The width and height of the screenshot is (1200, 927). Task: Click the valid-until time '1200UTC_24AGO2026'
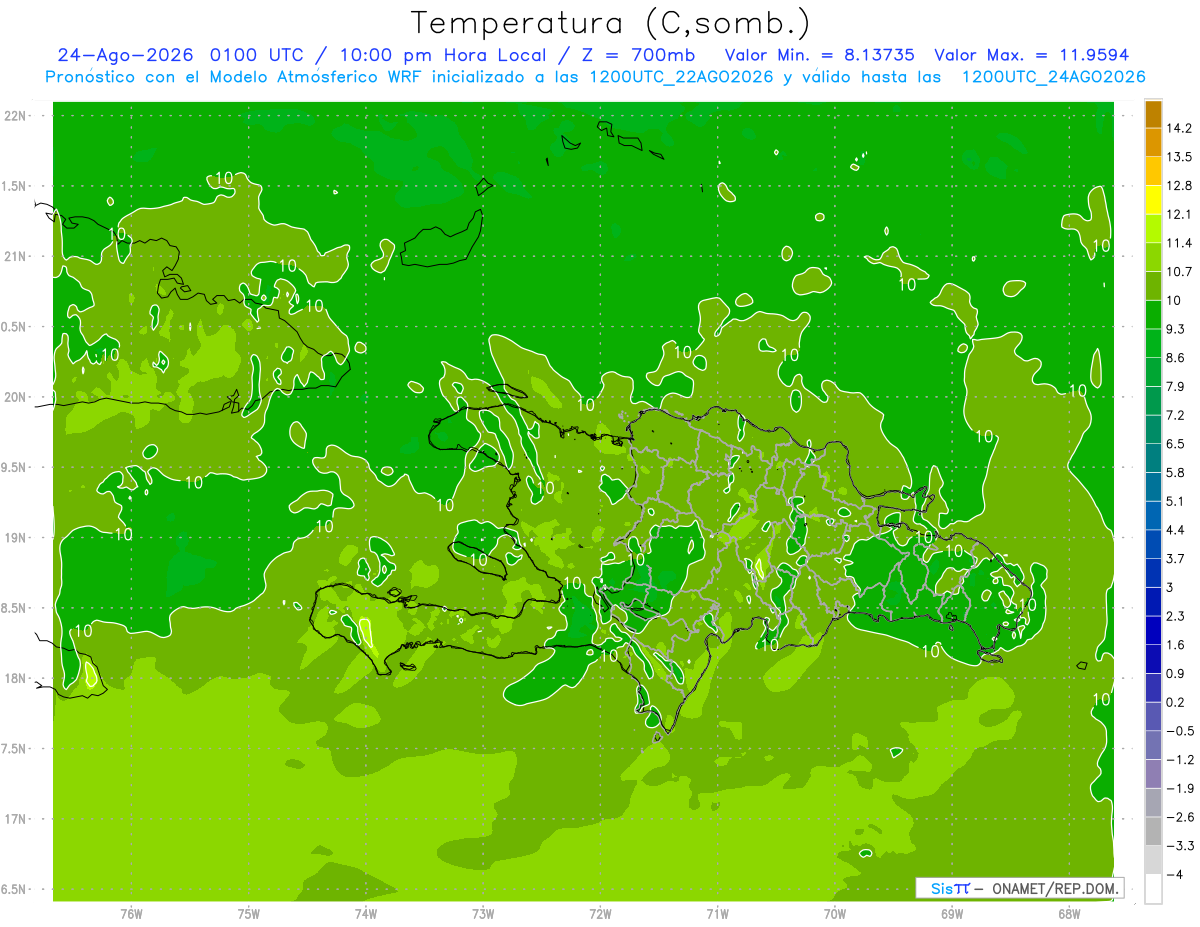click(x=1053, y=77)
